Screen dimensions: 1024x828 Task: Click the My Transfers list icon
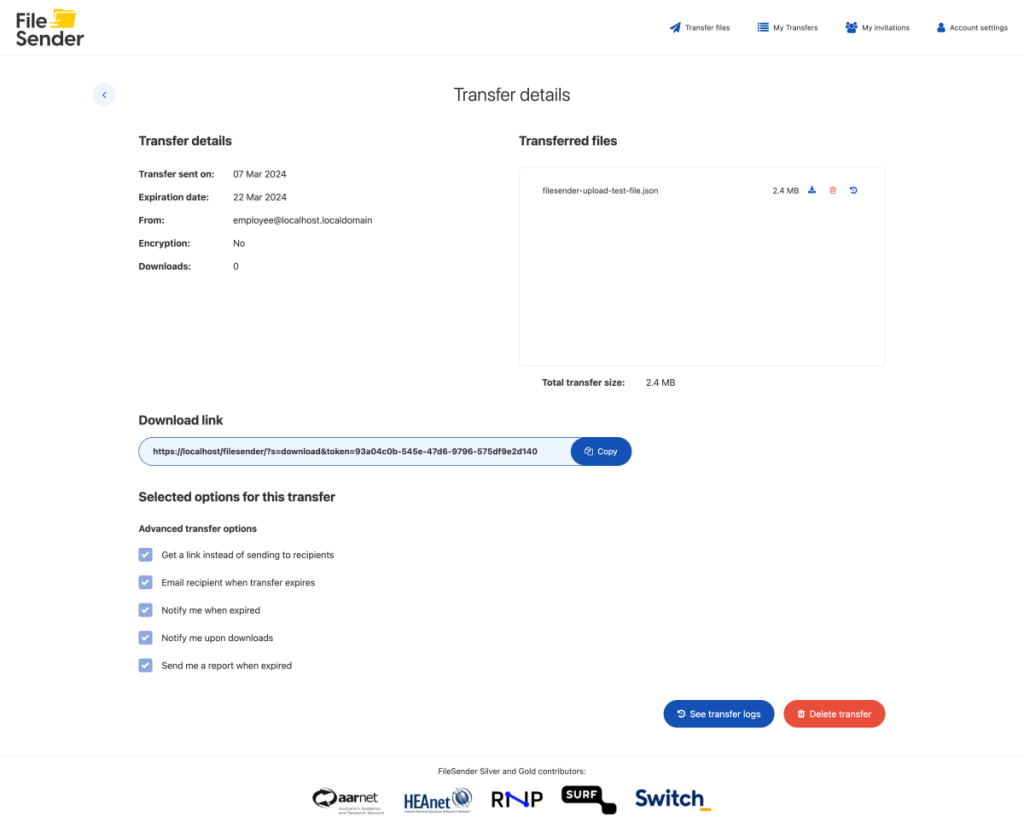click(761, 26)
